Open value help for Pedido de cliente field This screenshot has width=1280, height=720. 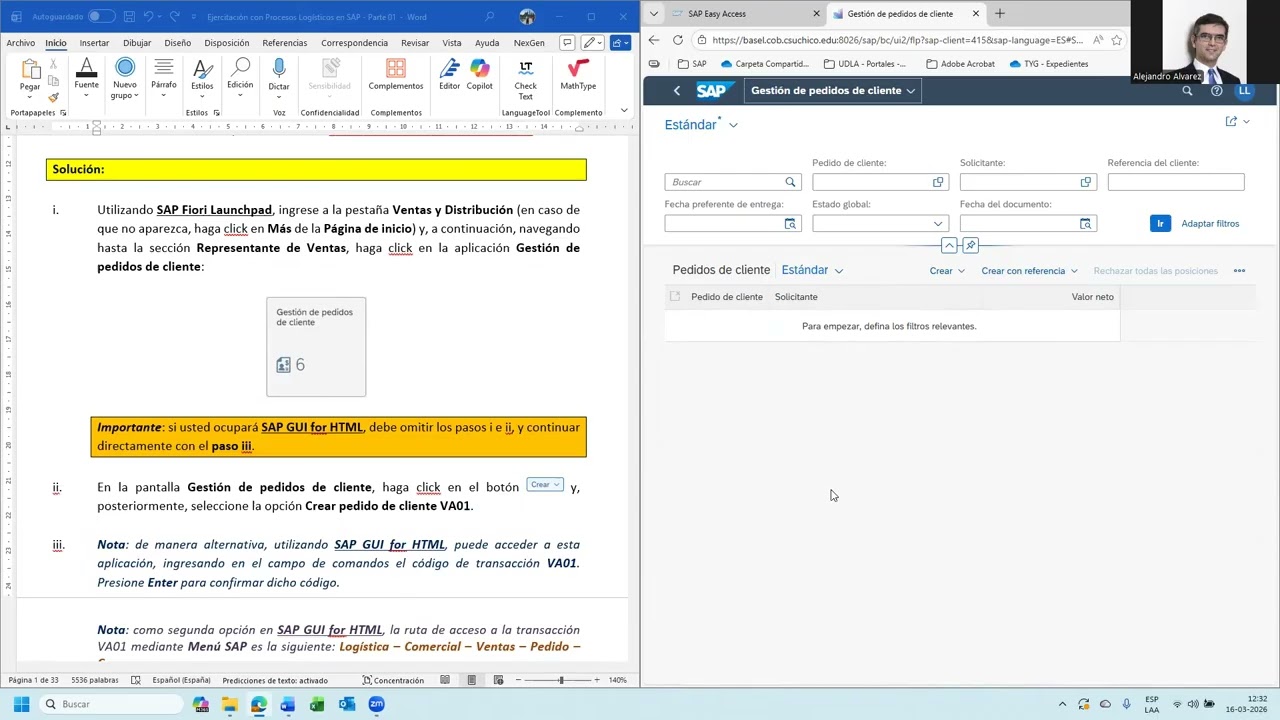click(x=938, y=182)
